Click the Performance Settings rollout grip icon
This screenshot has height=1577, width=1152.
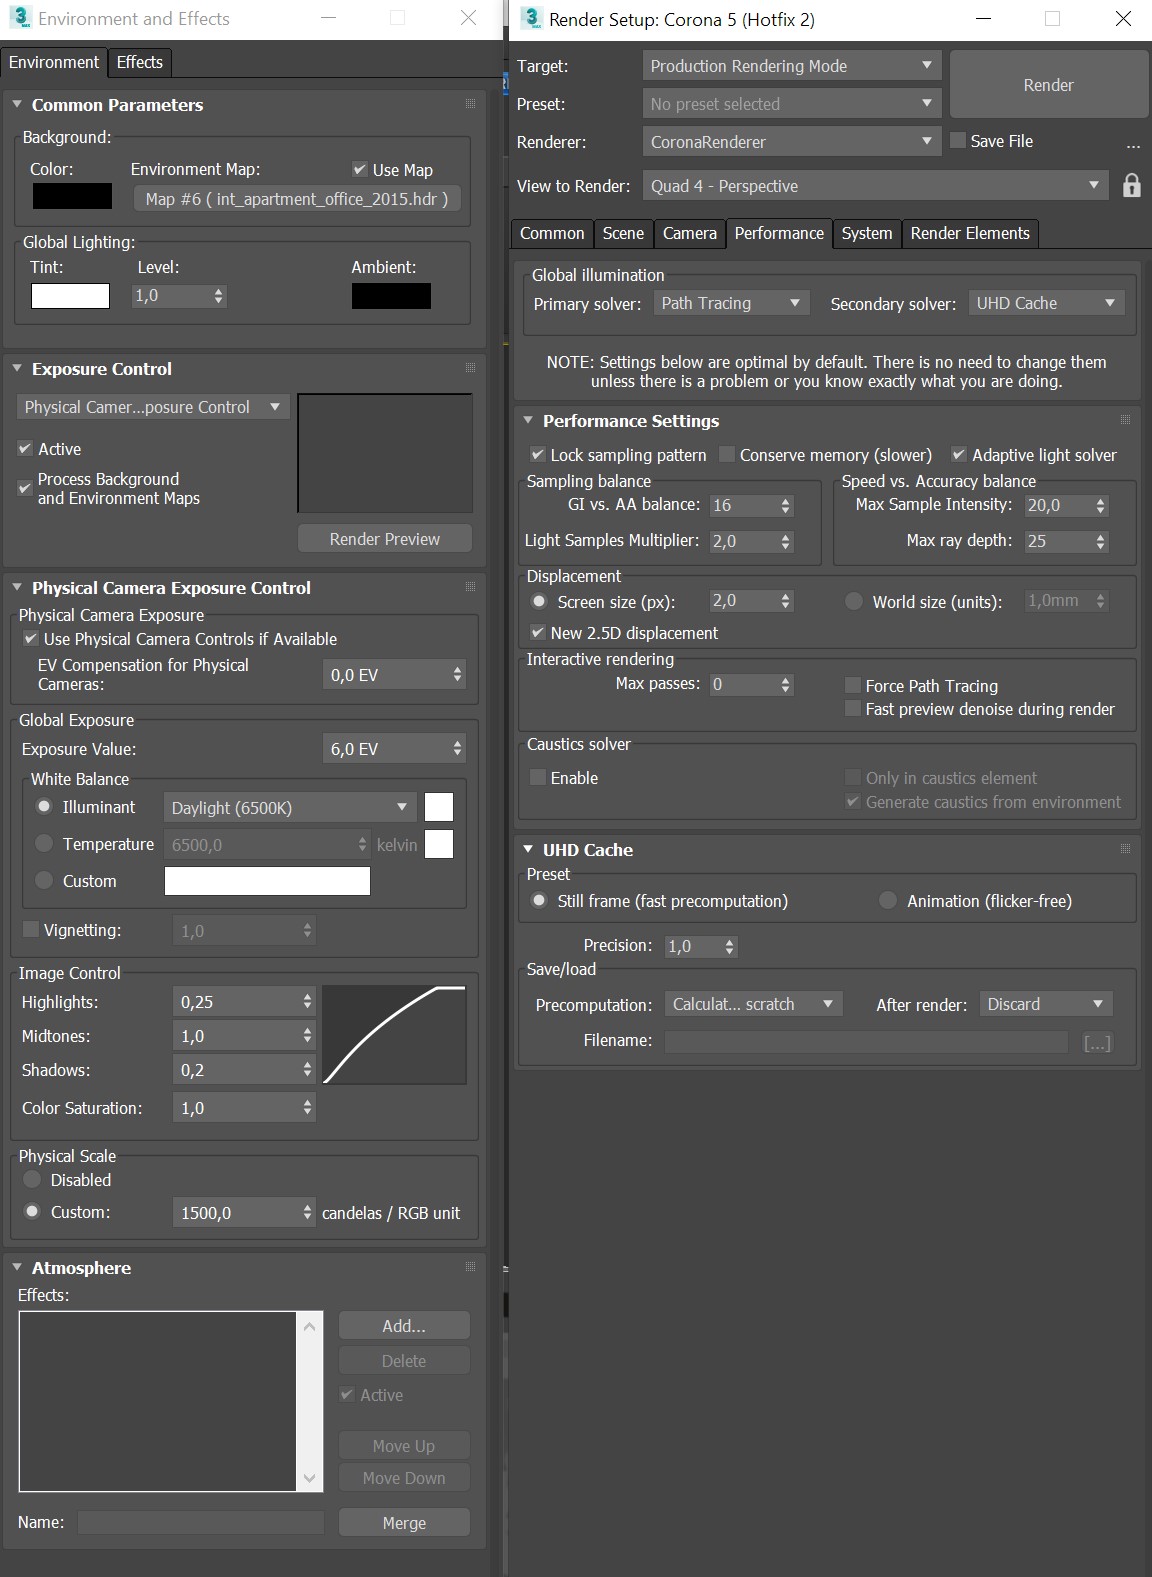pos(1125,420)
